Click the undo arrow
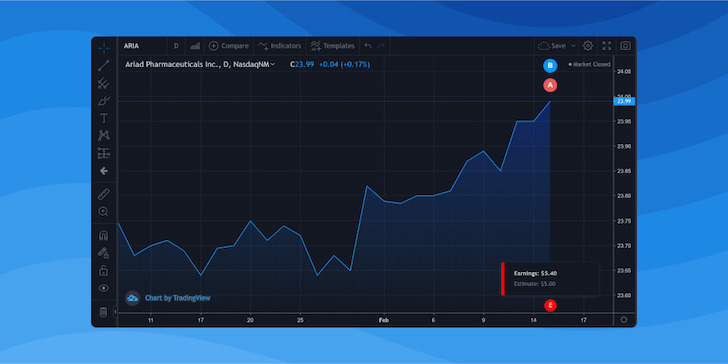Viewport: 728px width, 364px height. [368, 46]
